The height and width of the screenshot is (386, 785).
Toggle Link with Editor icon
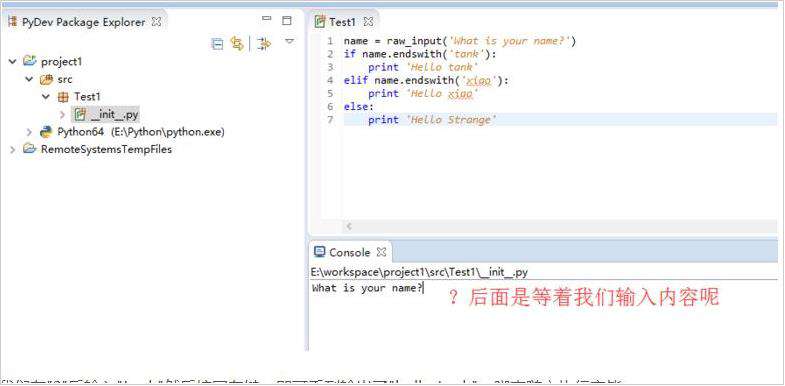pos(237,44)
